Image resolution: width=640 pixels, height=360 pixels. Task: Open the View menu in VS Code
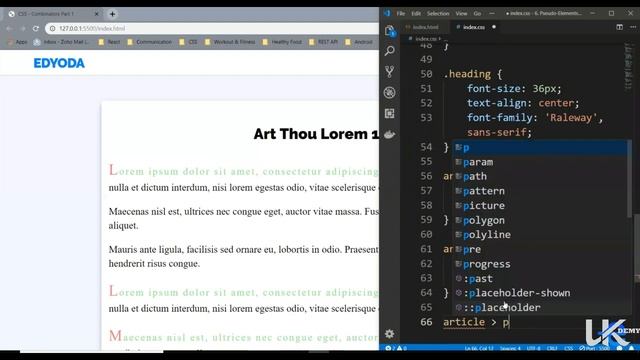461,13
